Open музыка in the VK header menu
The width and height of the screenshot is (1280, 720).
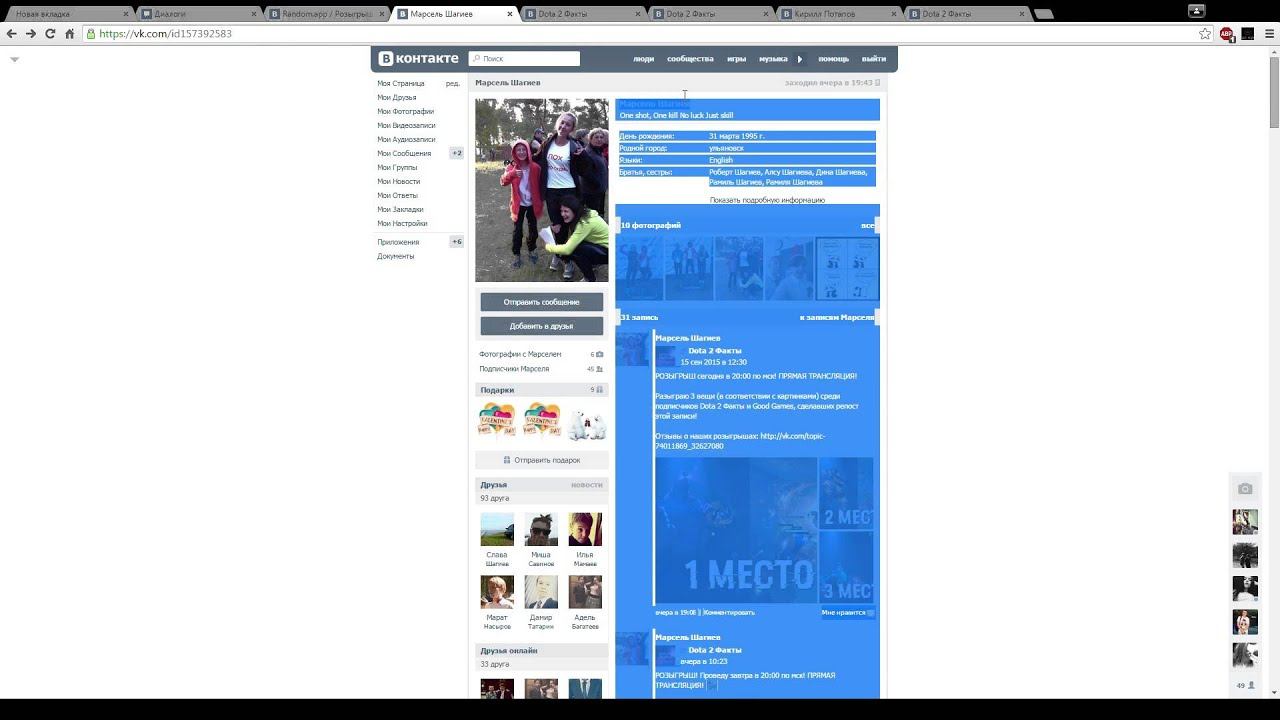773,59
